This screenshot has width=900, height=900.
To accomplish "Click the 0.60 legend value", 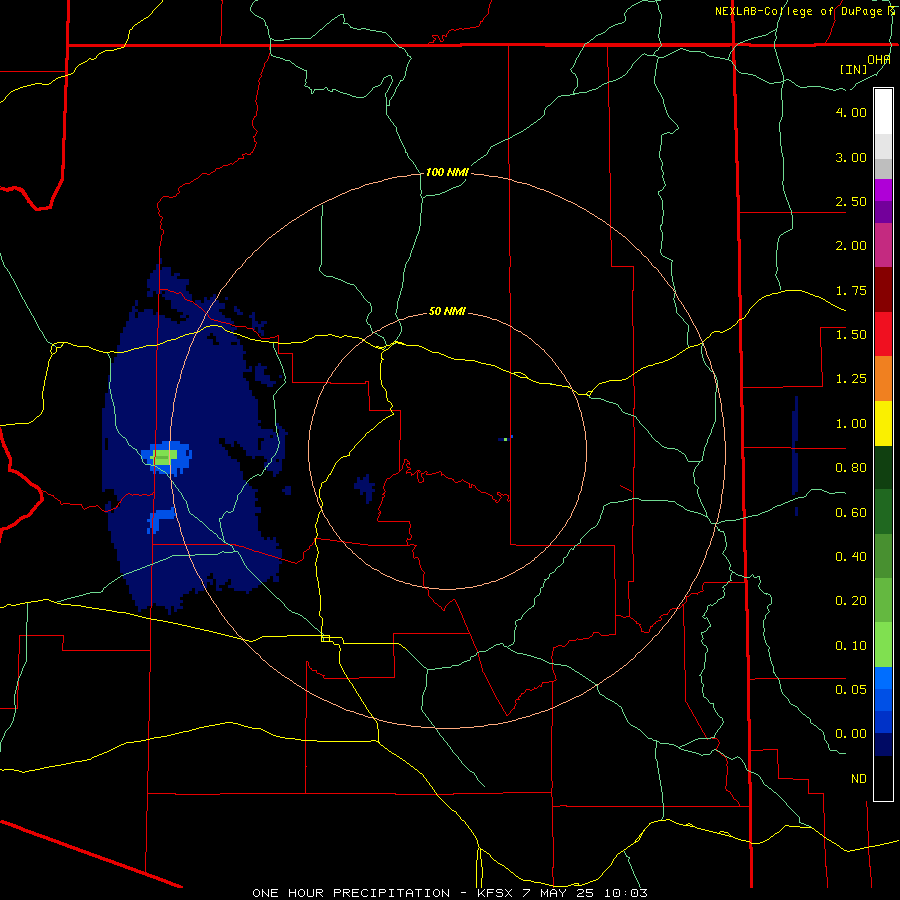I will (x=851, y=513).
